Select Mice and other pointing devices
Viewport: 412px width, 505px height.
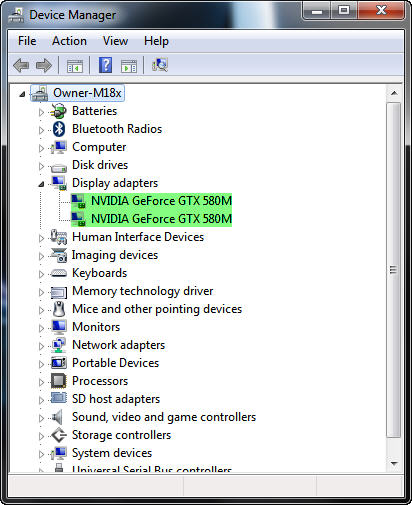tap(157, 309)
